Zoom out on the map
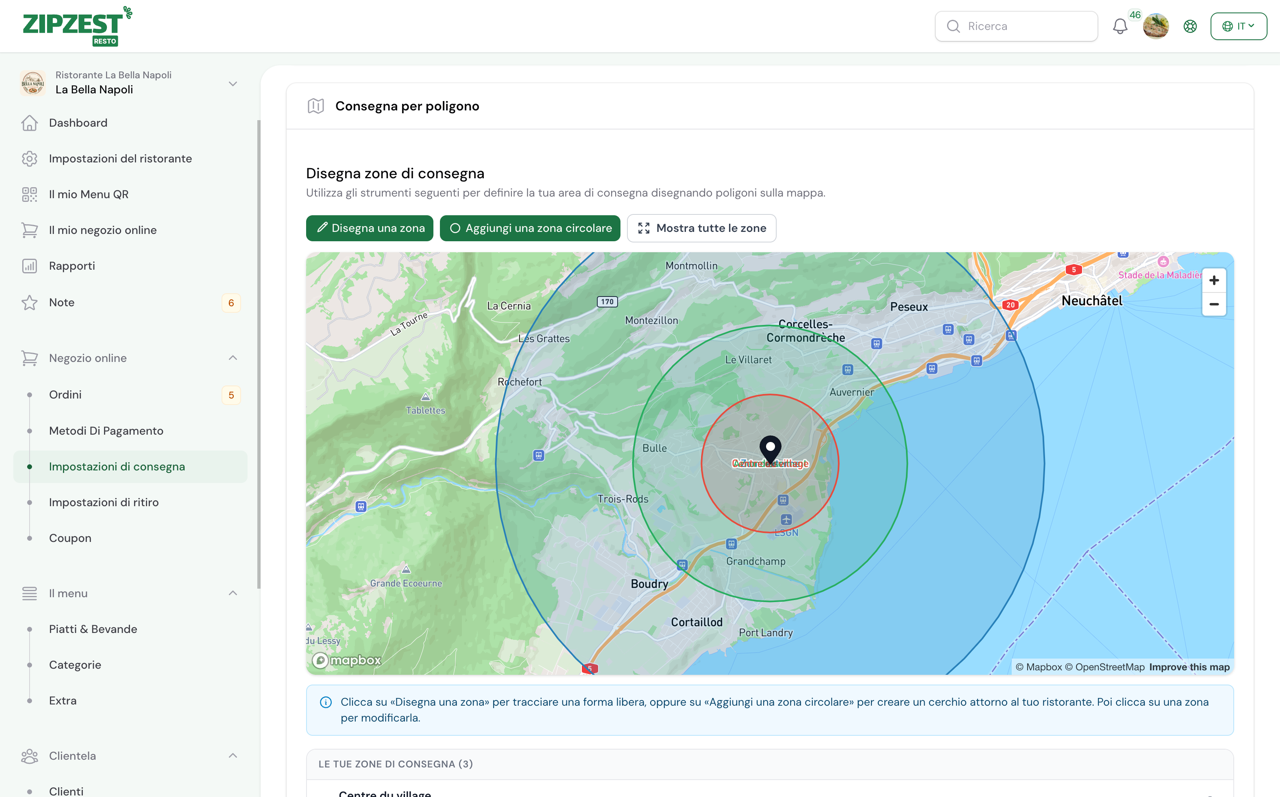This screenshot has height=797, width=1280. tap(1214, 304)
